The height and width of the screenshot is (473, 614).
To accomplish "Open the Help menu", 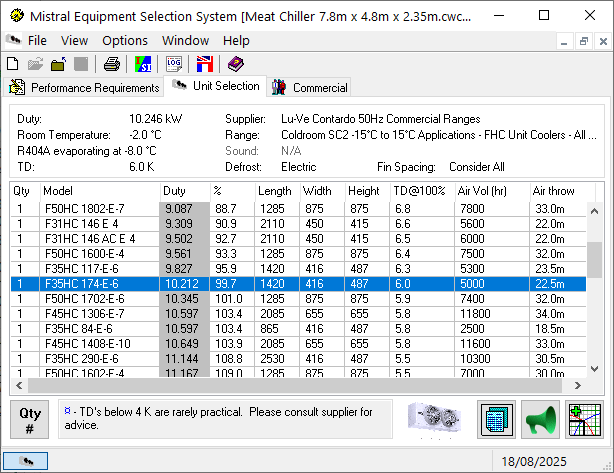I will [236, 40].
